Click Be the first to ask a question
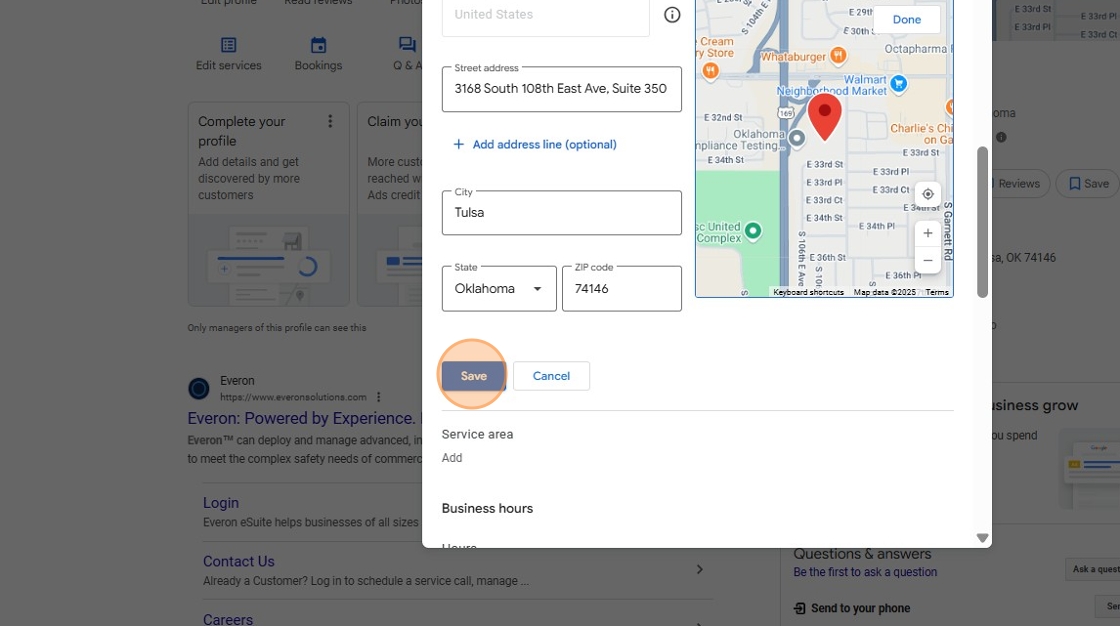Screen dimensions: 1120x626 pyautogui.click(x=865, y=572)
